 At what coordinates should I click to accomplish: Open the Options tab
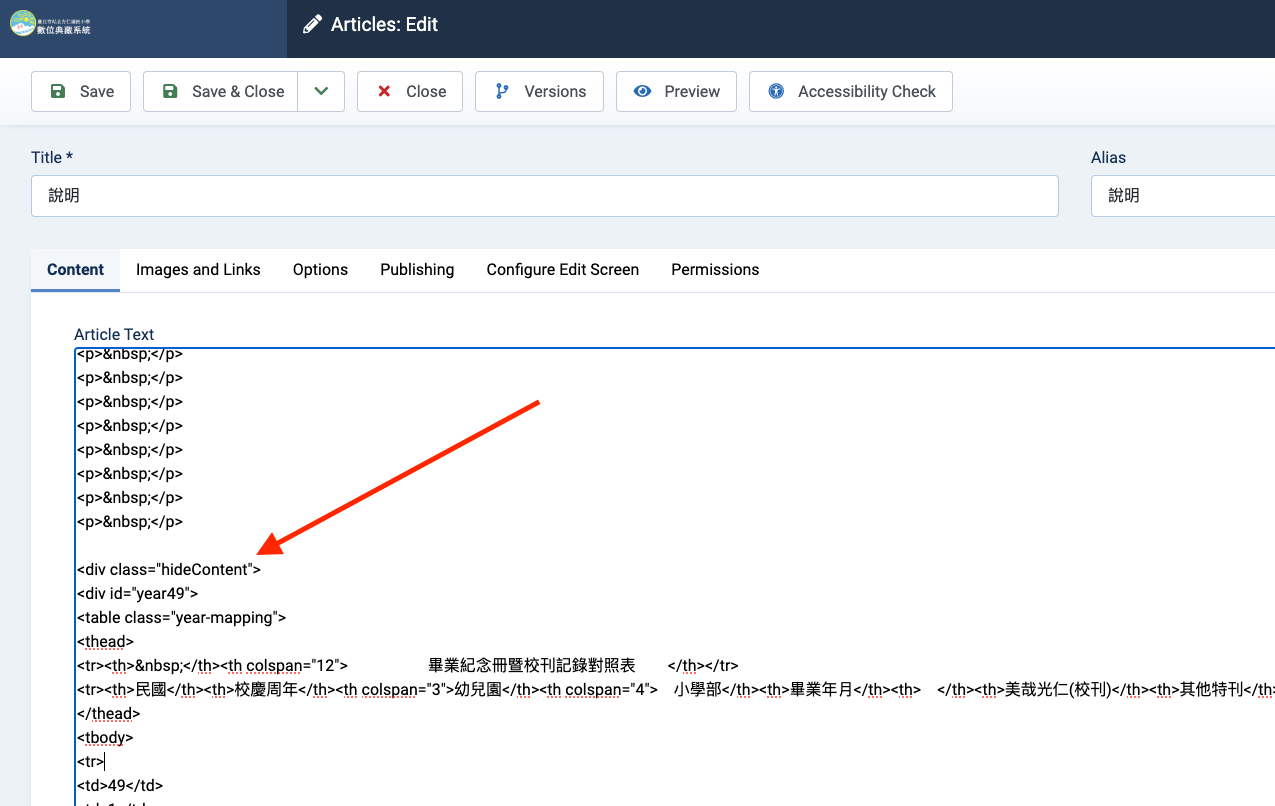click(320, 270)
